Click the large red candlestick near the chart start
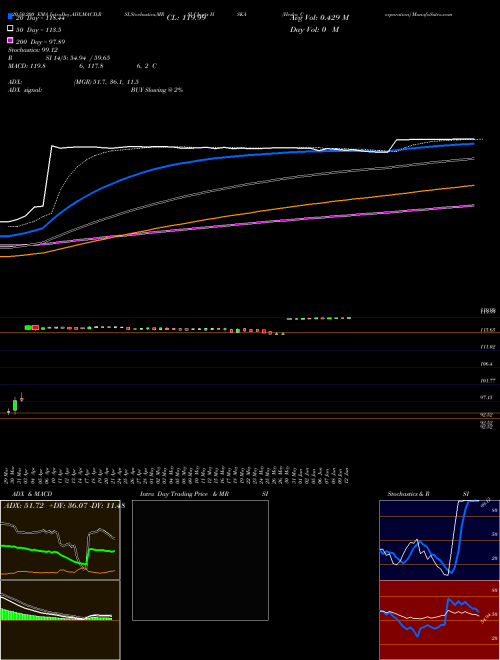The image size is (500, 660). click(35, 327)
